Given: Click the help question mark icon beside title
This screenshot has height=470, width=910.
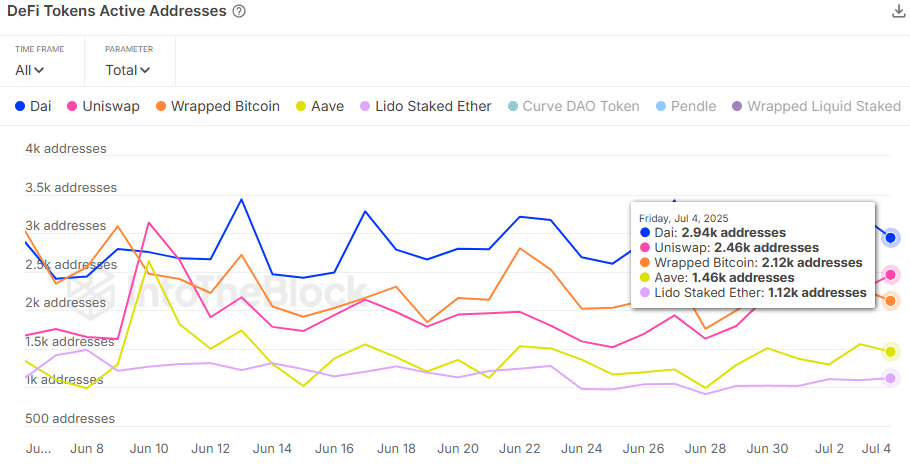Looking at the screenshot, I should (239, 12).
